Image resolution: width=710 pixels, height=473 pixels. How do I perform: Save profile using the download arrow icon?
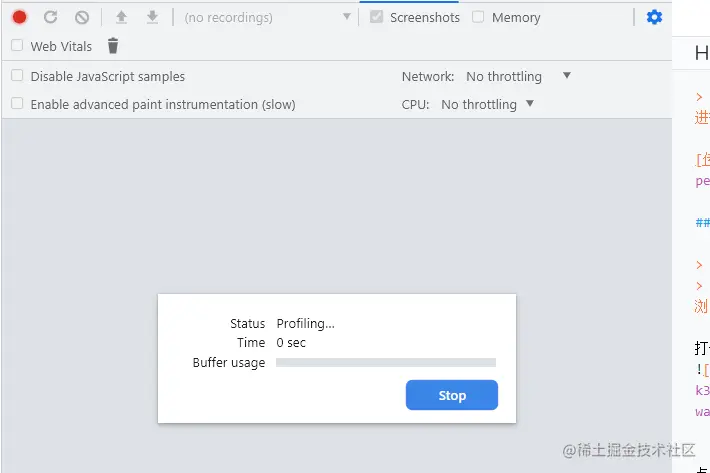point(153,17)
